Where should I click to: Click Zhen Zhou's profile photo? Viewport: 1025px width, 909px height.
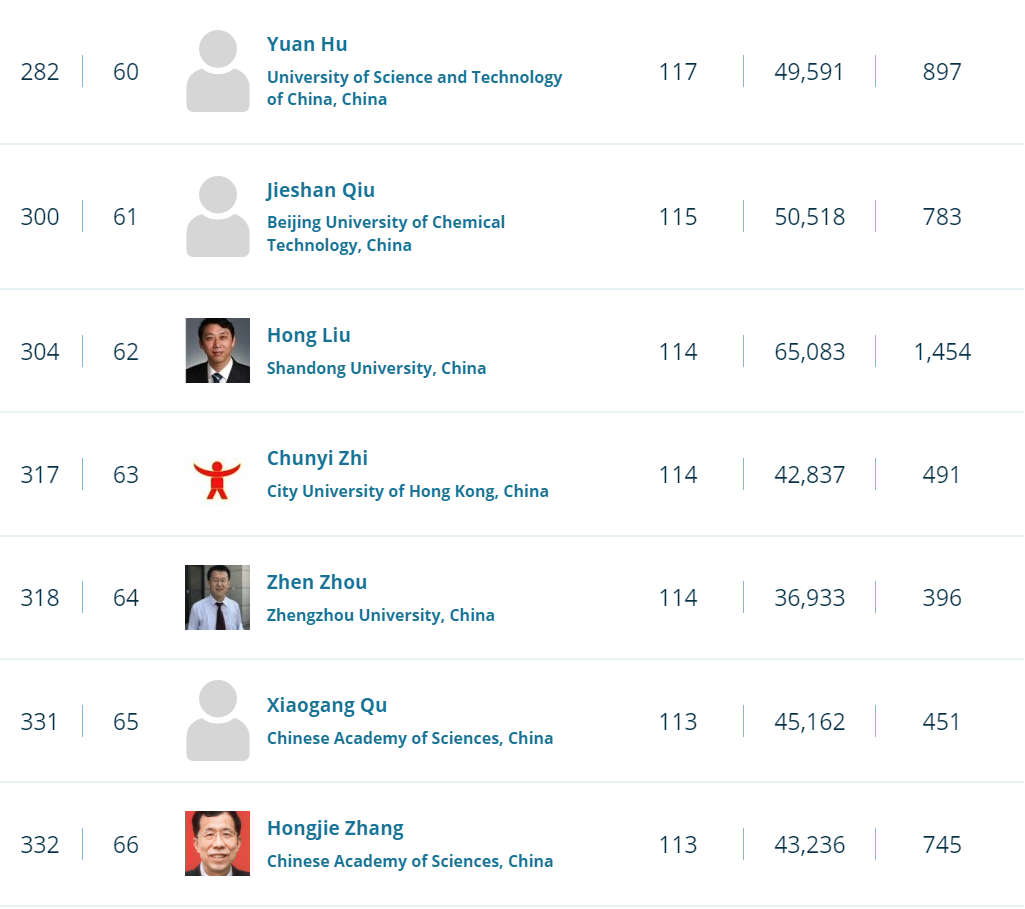coord(218,598)
